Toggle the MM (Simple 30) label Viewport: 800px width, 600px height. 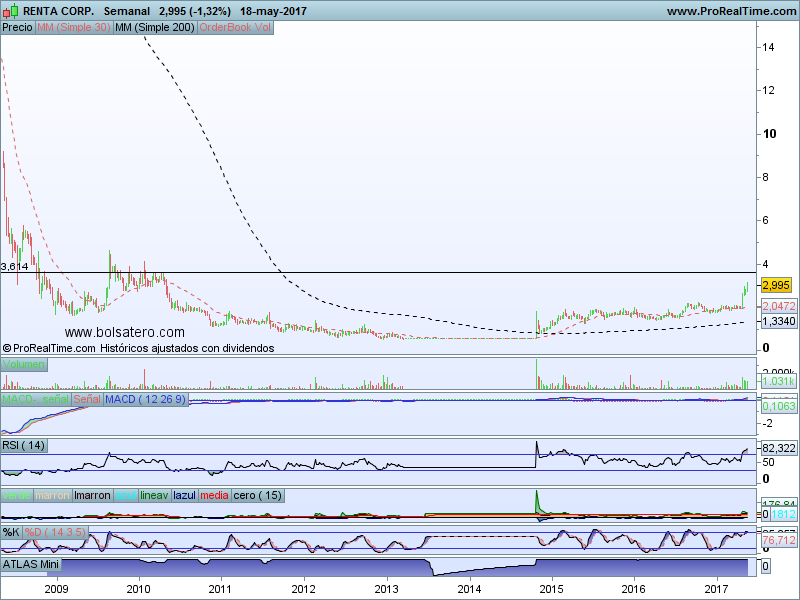(x=74, y=28)
